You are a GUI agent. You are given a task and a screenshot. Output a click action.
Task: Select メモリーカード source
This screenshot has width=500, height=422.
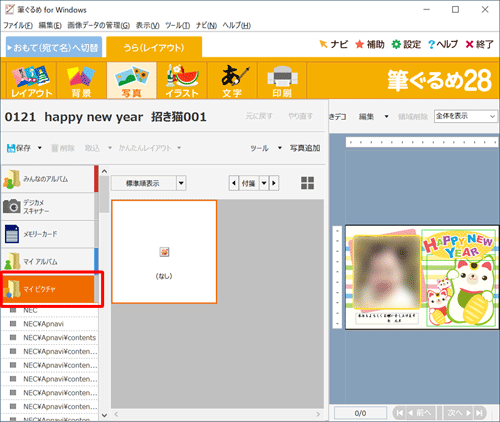(48, 234)
